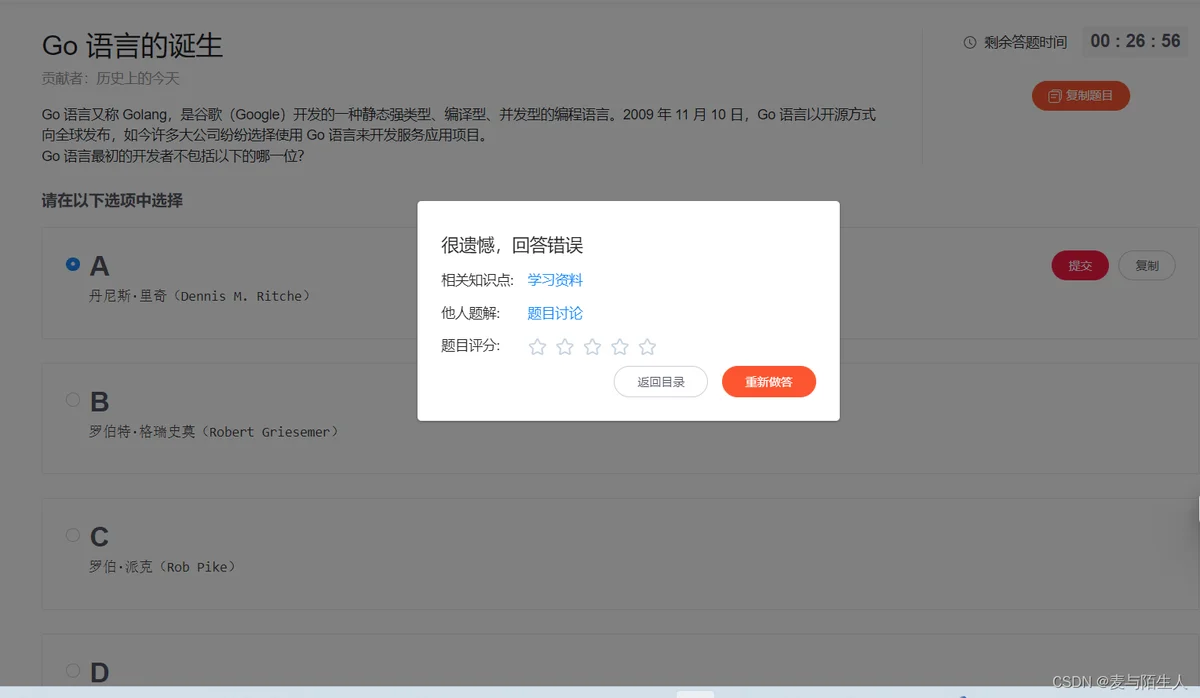Submit answer with 提交 button
This screenshot has width=1200, height=698.
point(1080,265)
